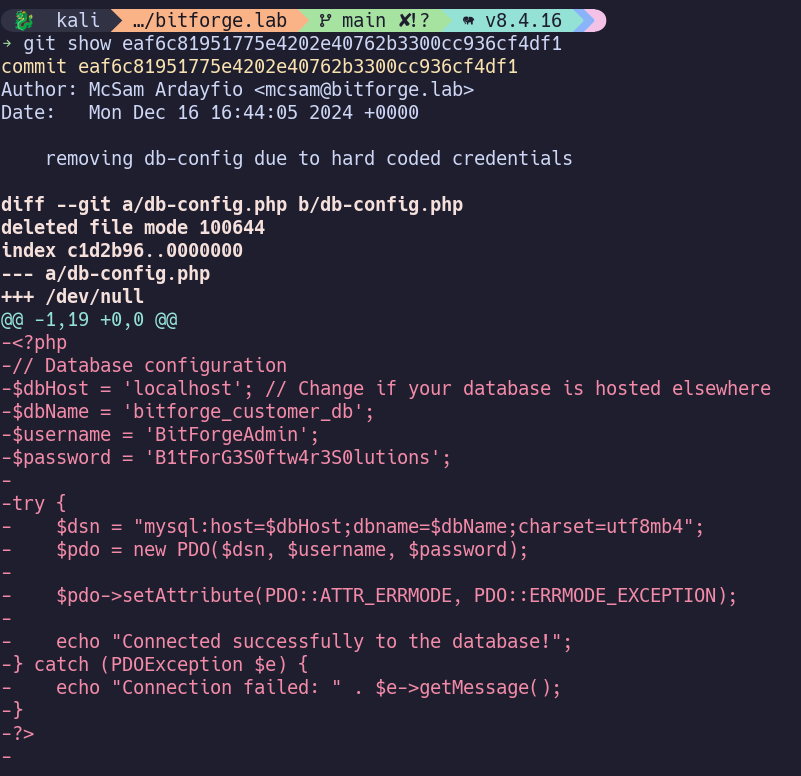Click the commit message about hard coded credentials
The height and width of the screenshot is (776, 801).
click(309, 158)
